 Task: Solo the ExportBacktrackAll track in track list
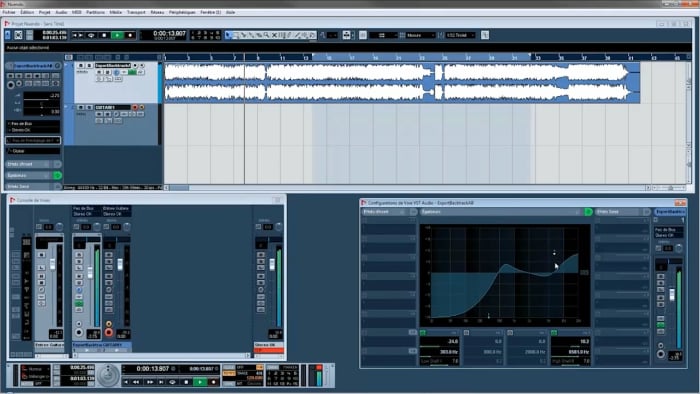(x=88, y=66)
